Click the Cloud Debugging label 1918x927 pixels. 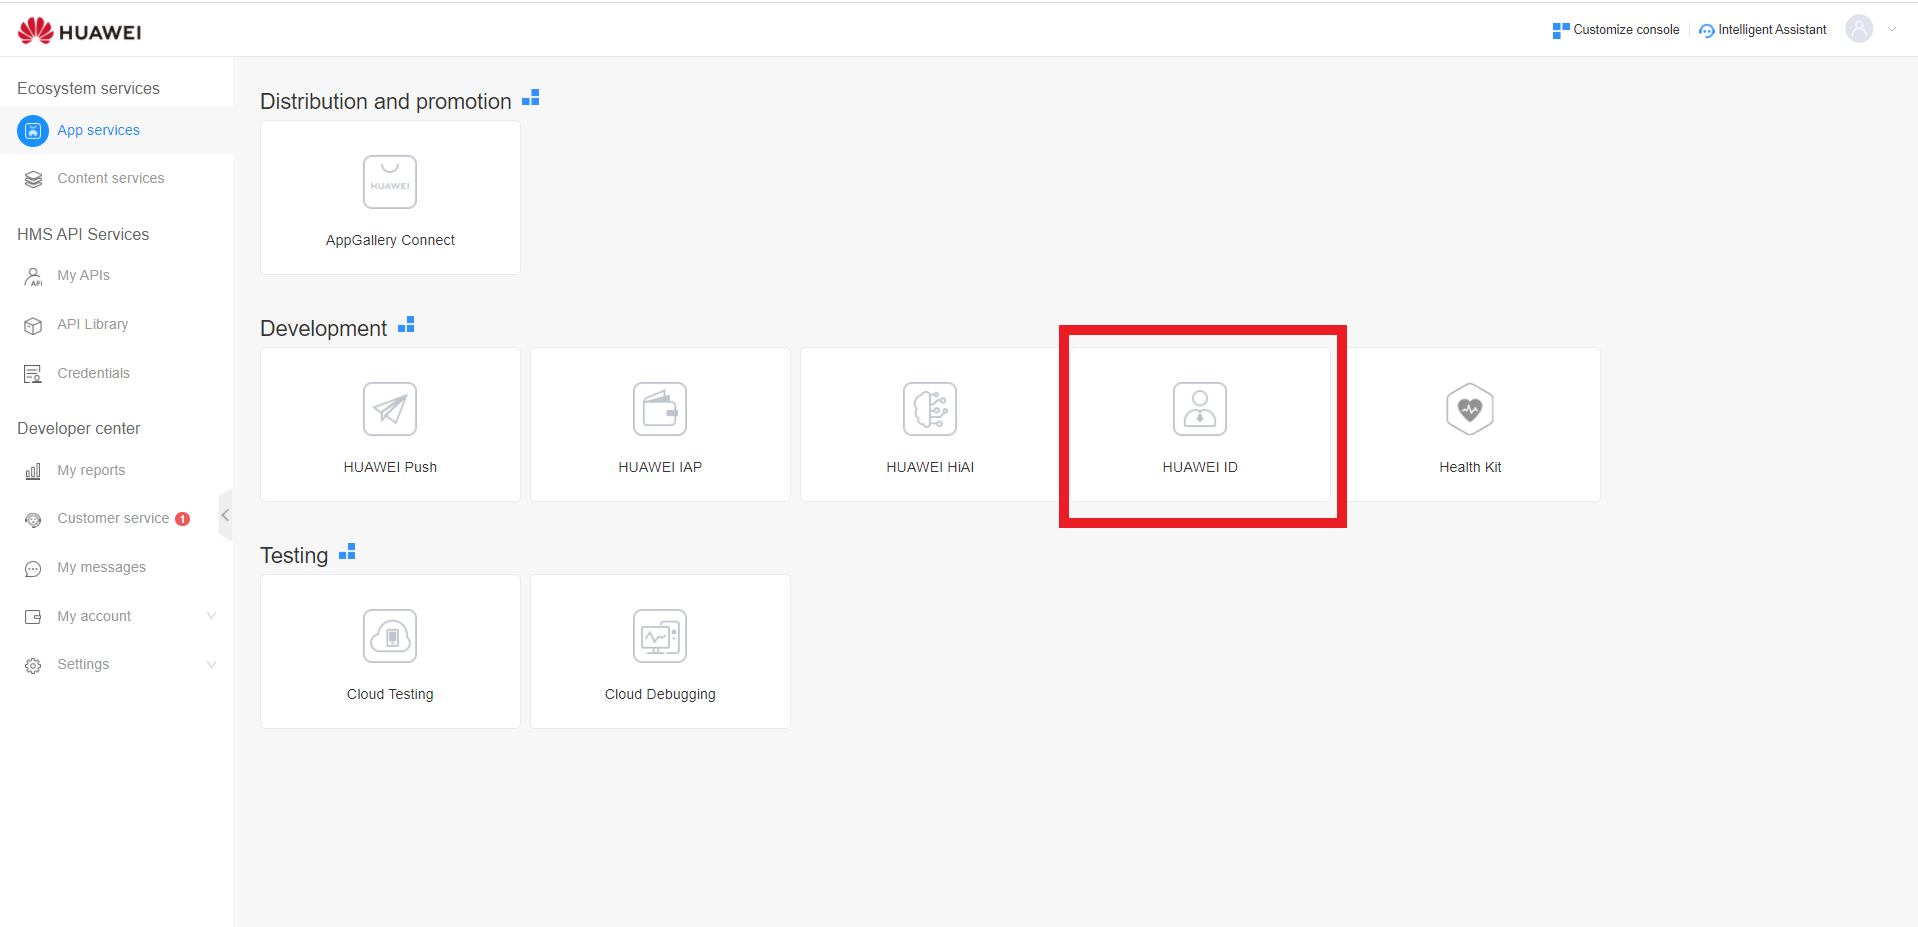(660, 694)
